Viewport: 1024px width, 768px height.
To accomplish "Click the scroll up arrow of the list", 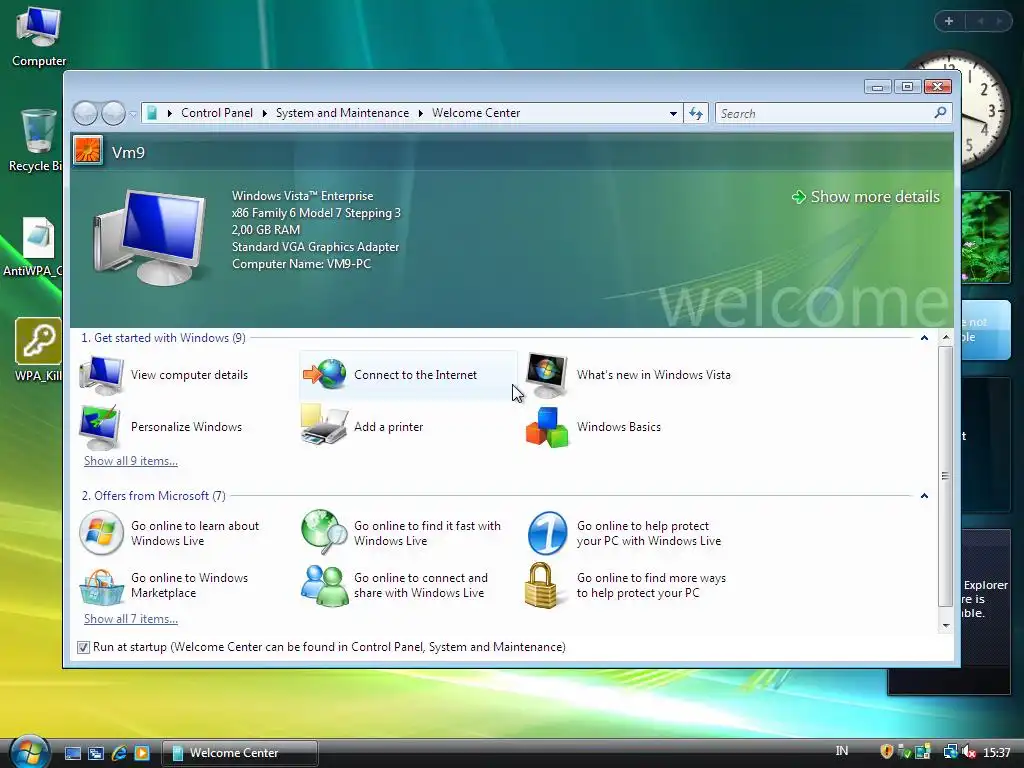I will (x=946, y=338).
